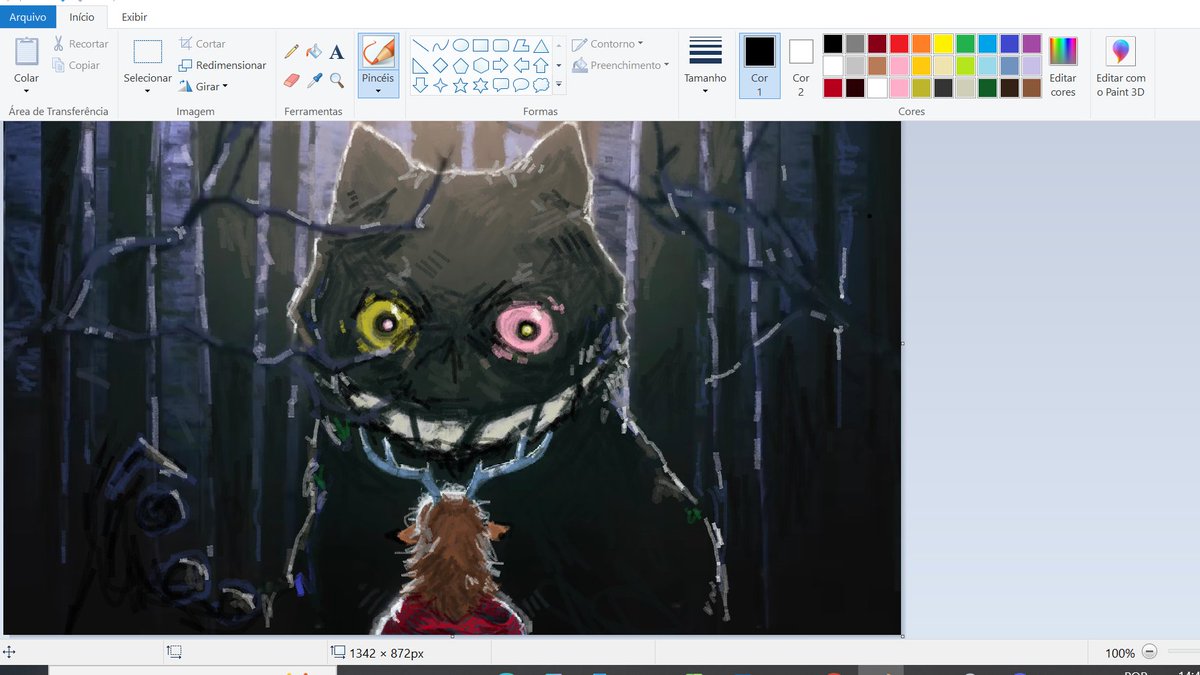The width and height of the screenshot is (1200, 675).
Task: Choose the hexagon shape
Action: (481, 65)
